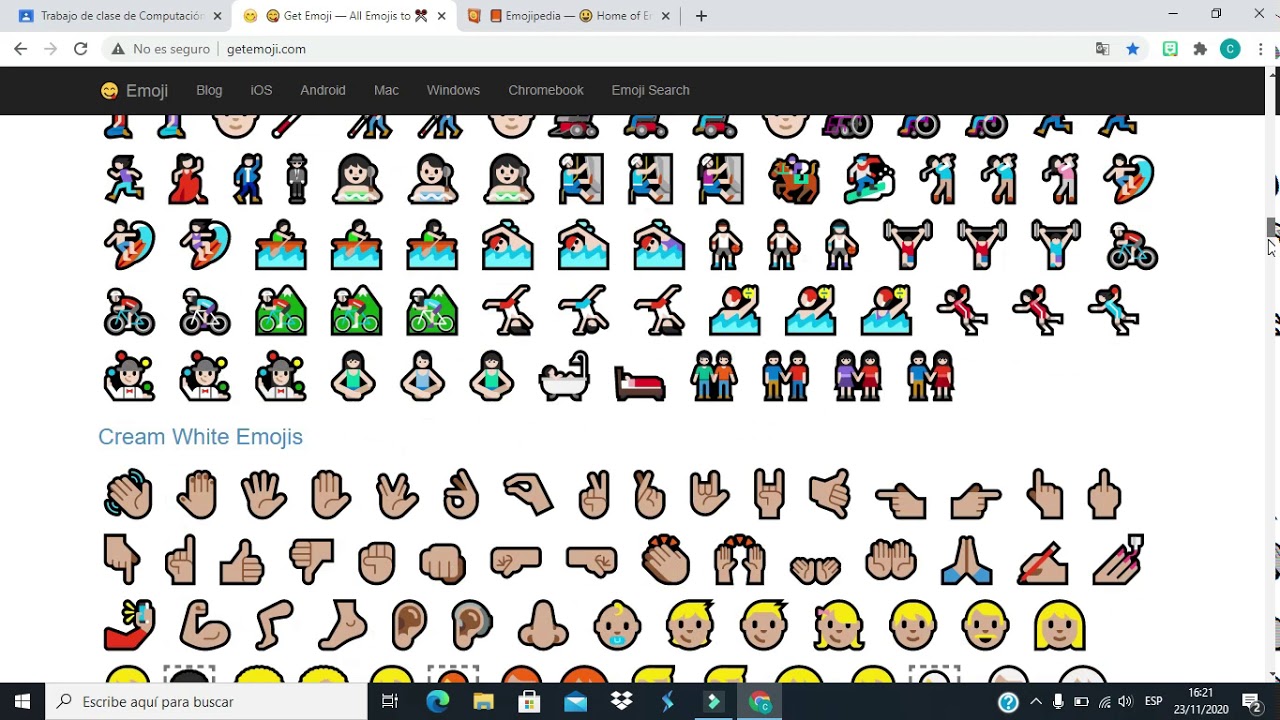Choose the ear with hearing aid emoji

coord(471,626)
